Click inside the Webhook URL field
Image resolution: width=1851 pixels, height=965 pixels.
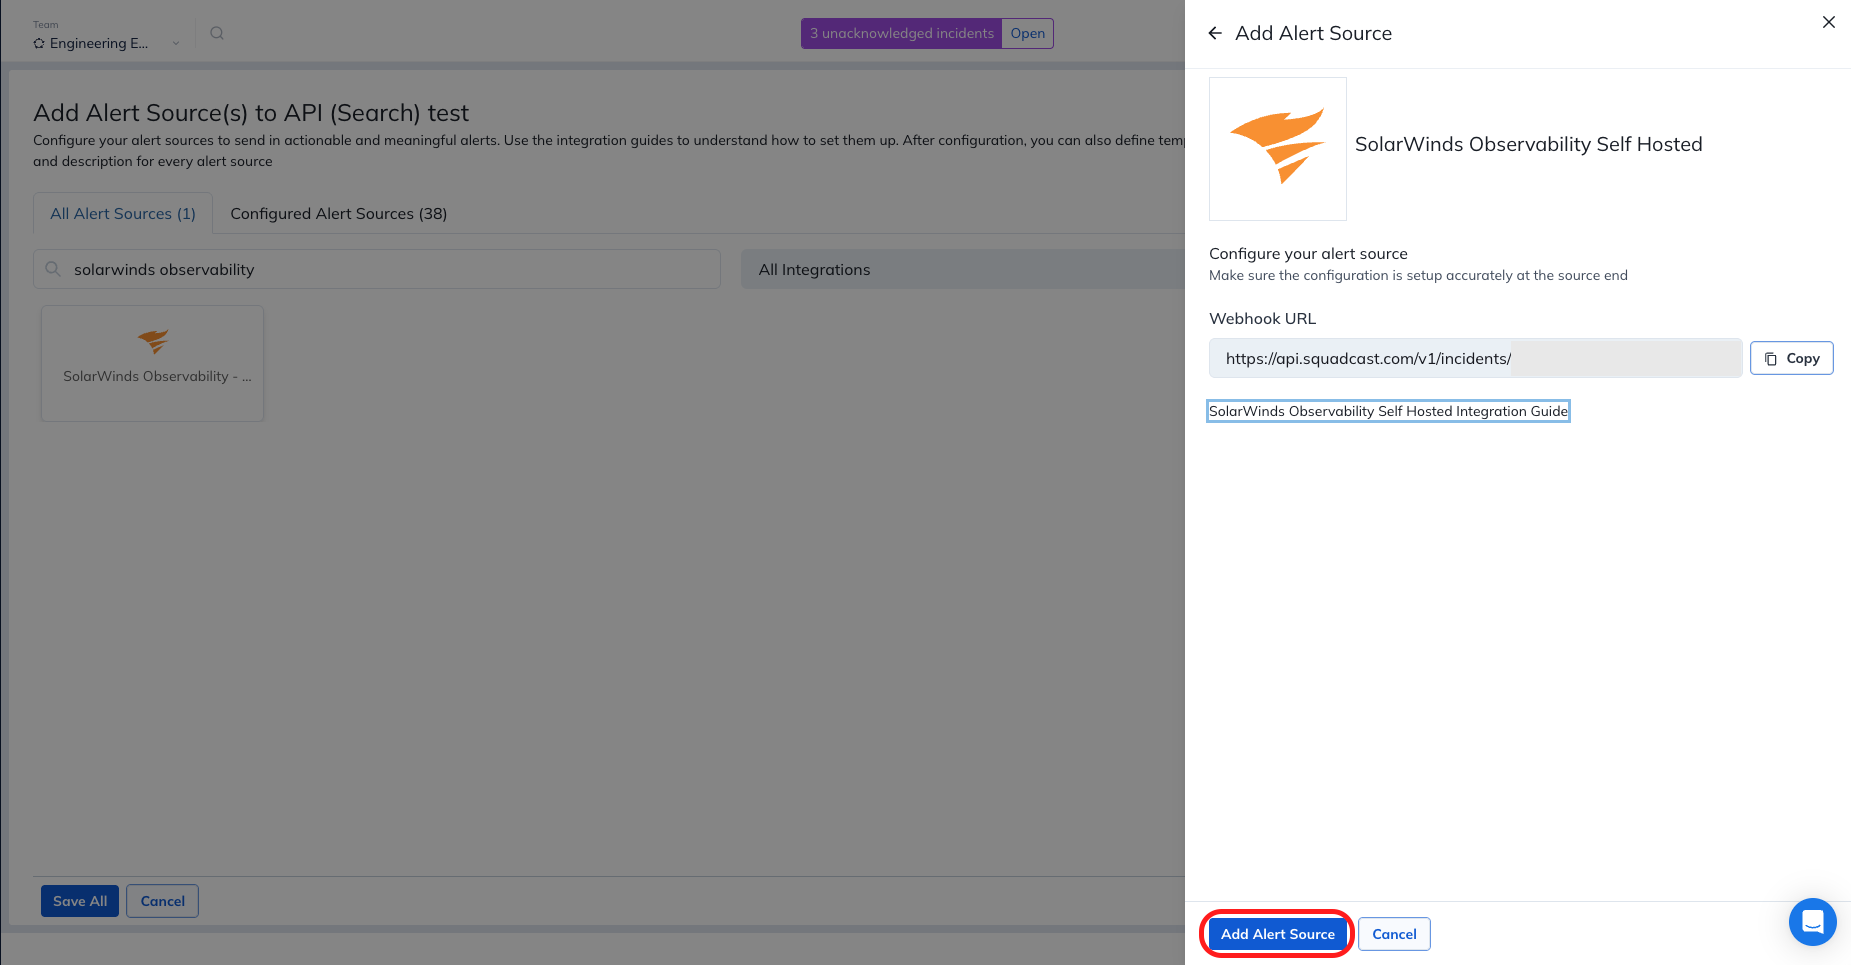[x=1475, y=358]
